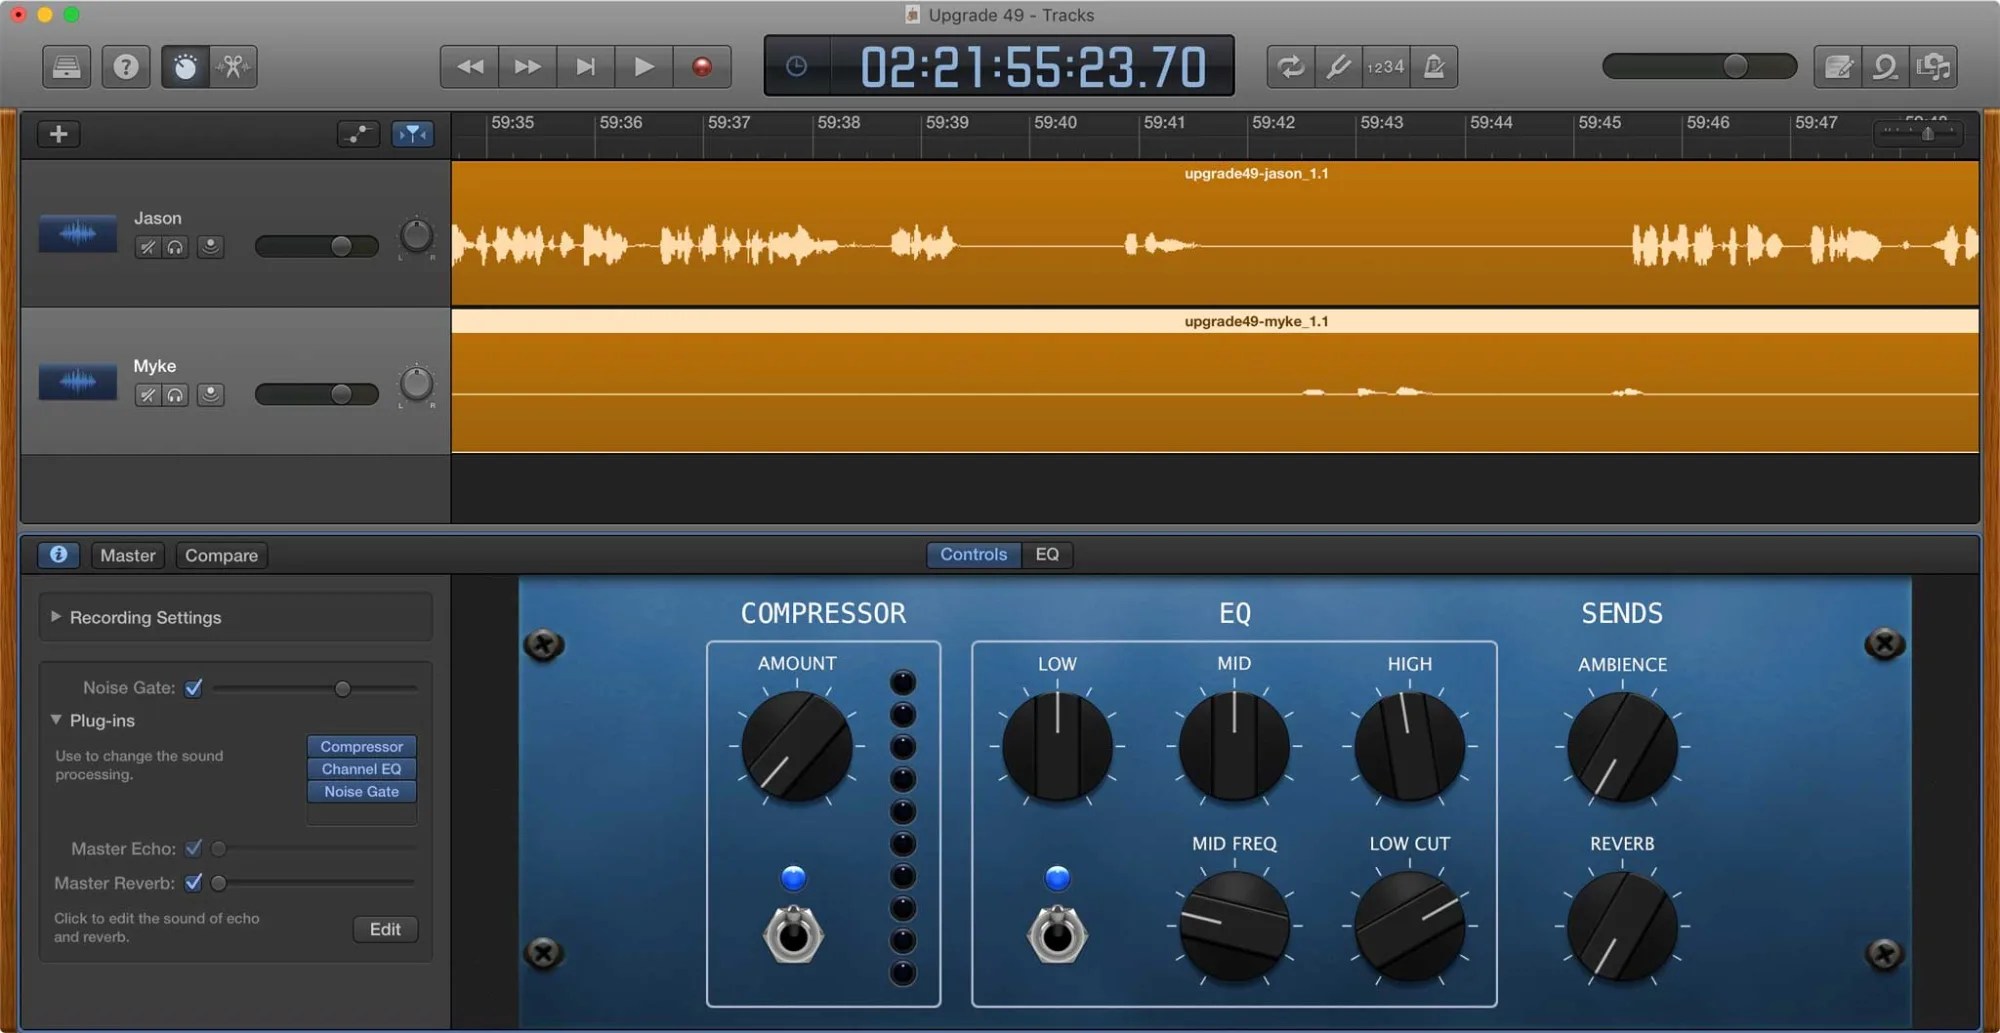2000x1033 pixels.
Task: Enable input monitoring on Myke track
Action: tap(211, 394)
